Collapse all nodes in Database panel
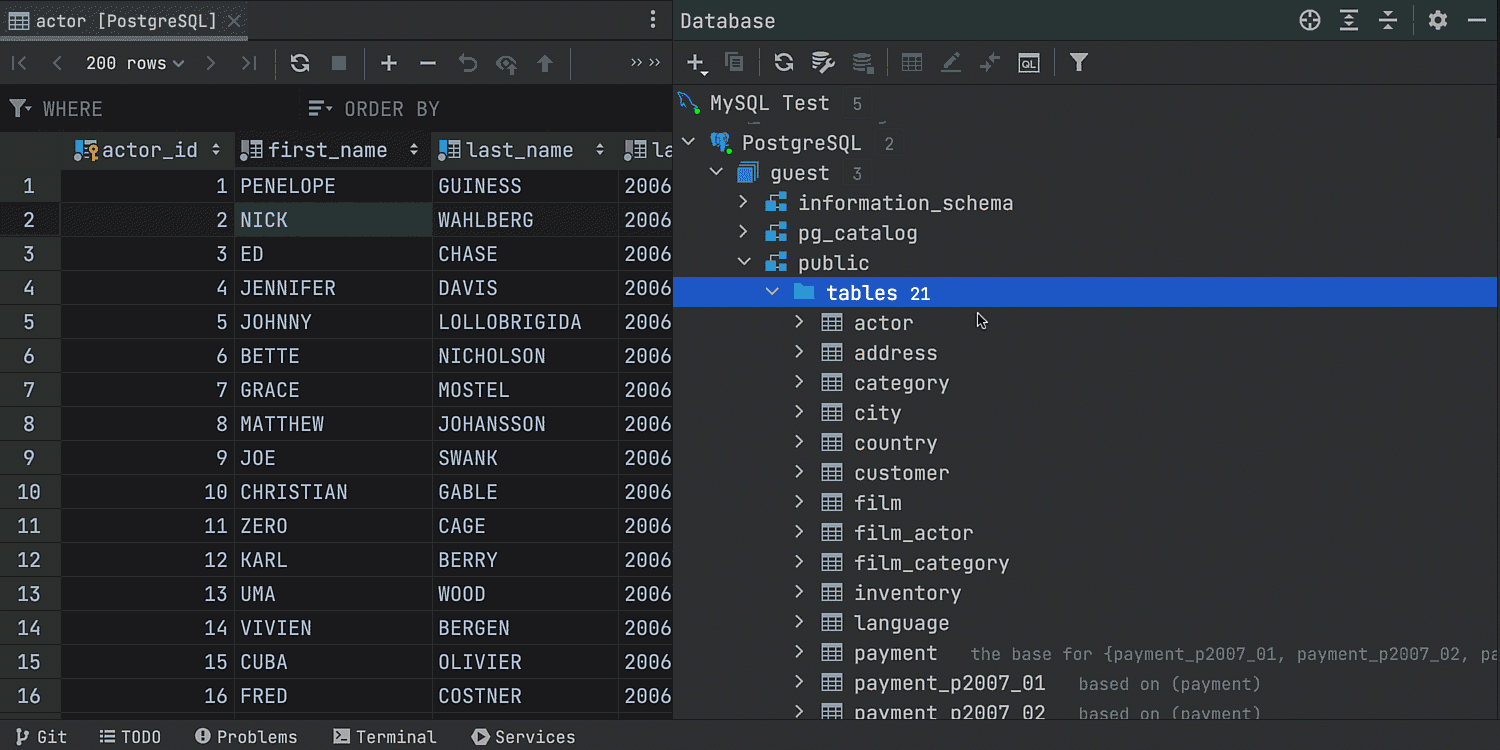 click(1388, 20)
